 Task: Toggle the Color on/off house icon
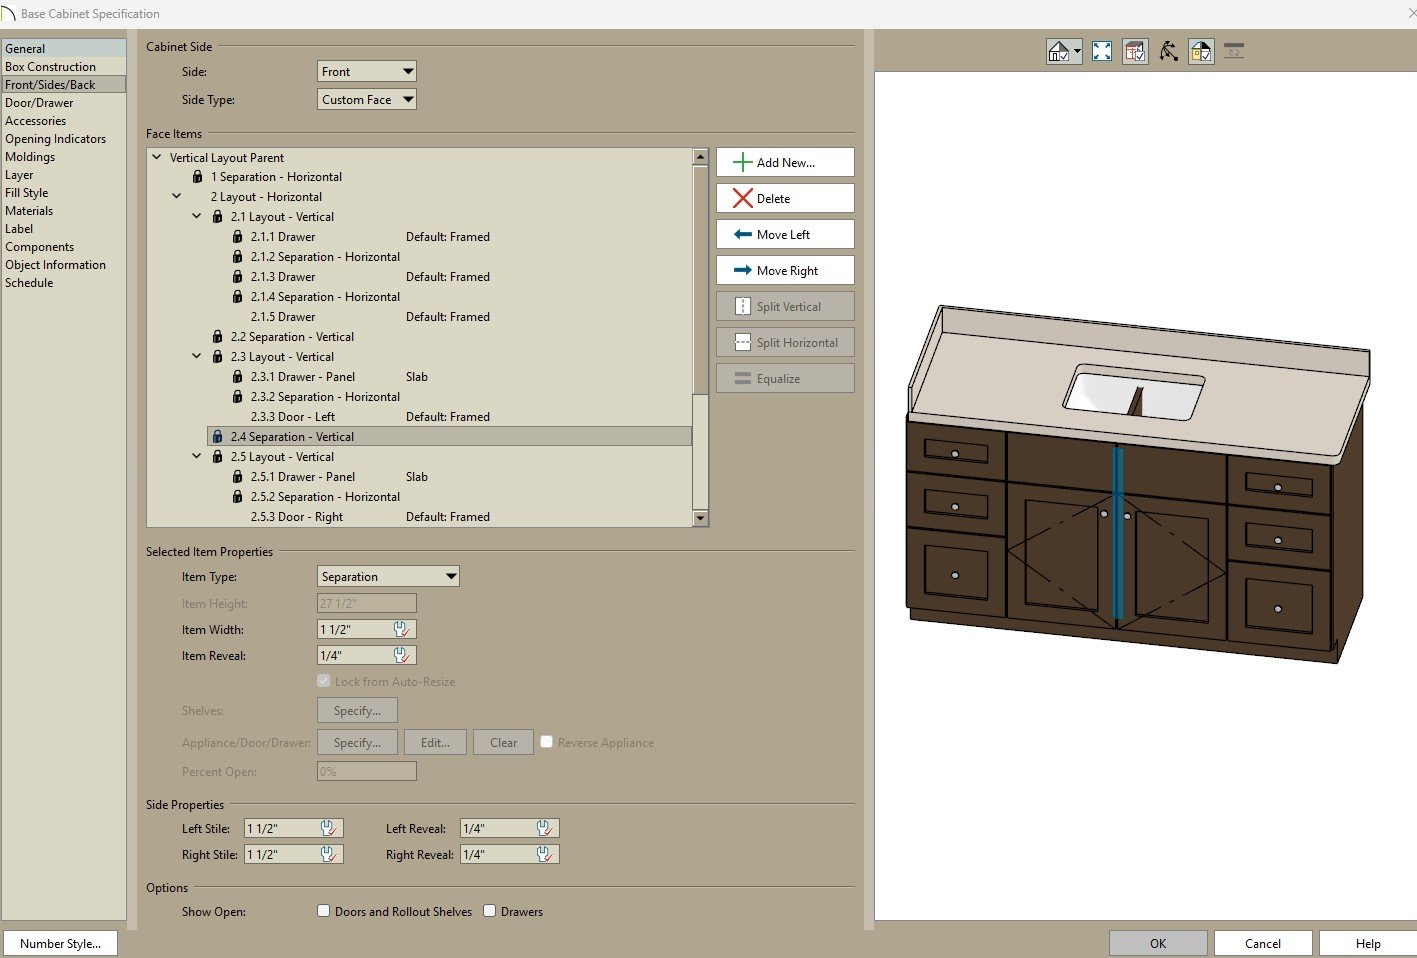tap(1201, 52)
